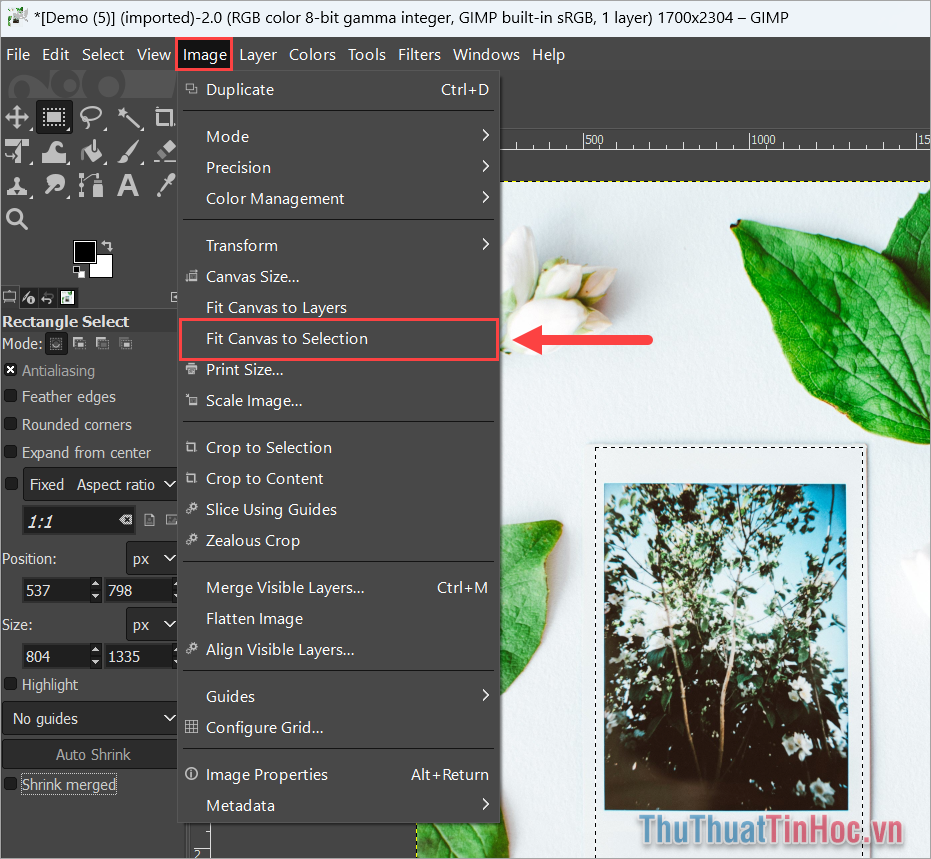Enable the Fixed aspect ratio checkbox

(11, 484)
